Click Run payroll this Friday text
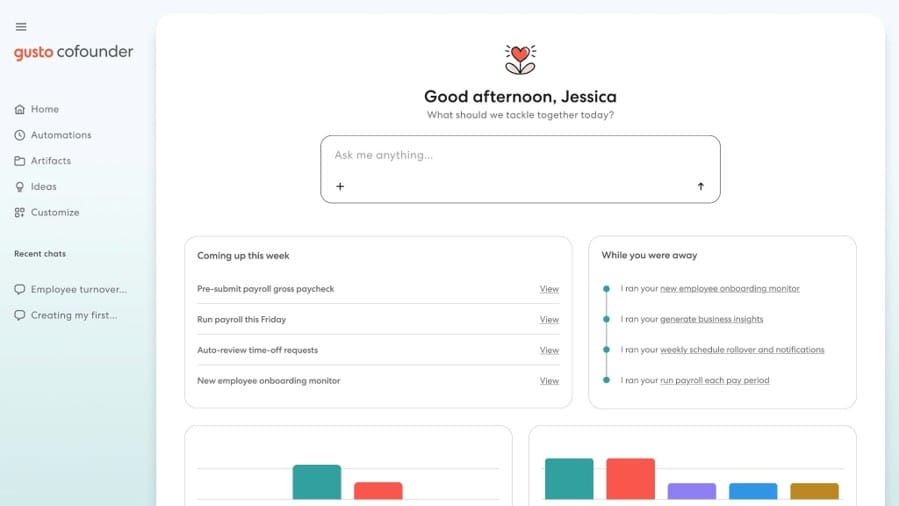The width and height of the screenshot is (899, 506). (241, 319)
